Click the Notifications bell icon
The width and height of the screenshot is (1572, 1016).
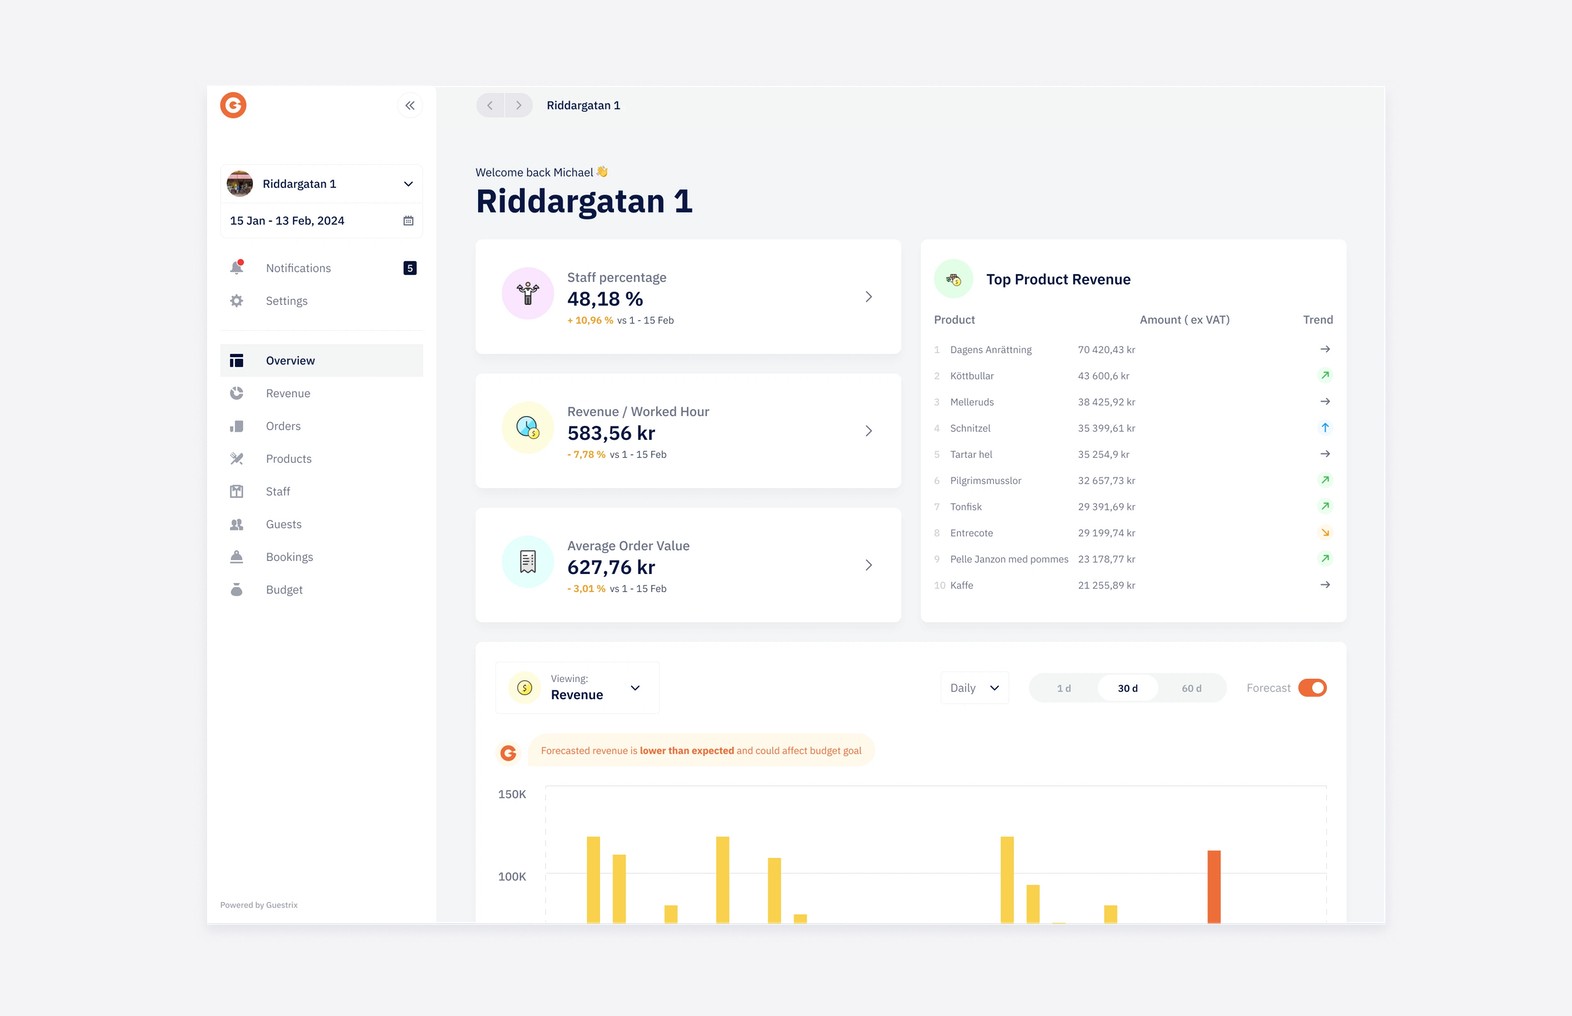tap(237, 267)
